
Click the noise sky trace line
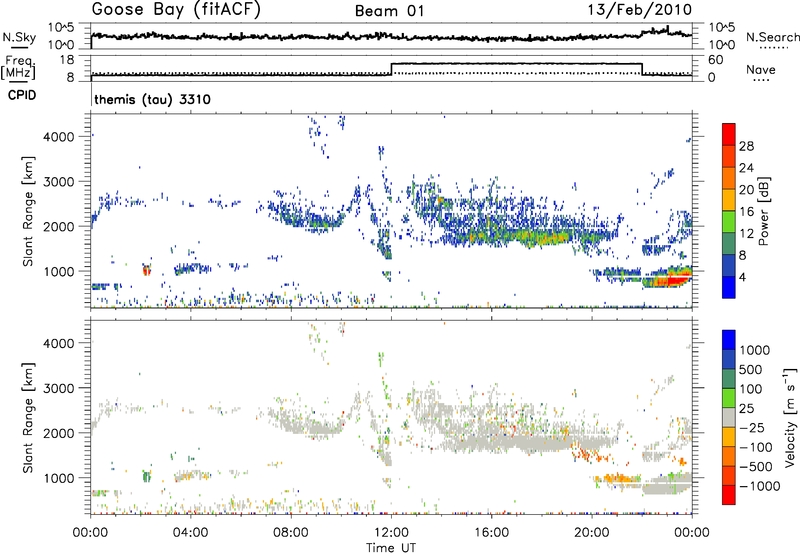point(391,37)
